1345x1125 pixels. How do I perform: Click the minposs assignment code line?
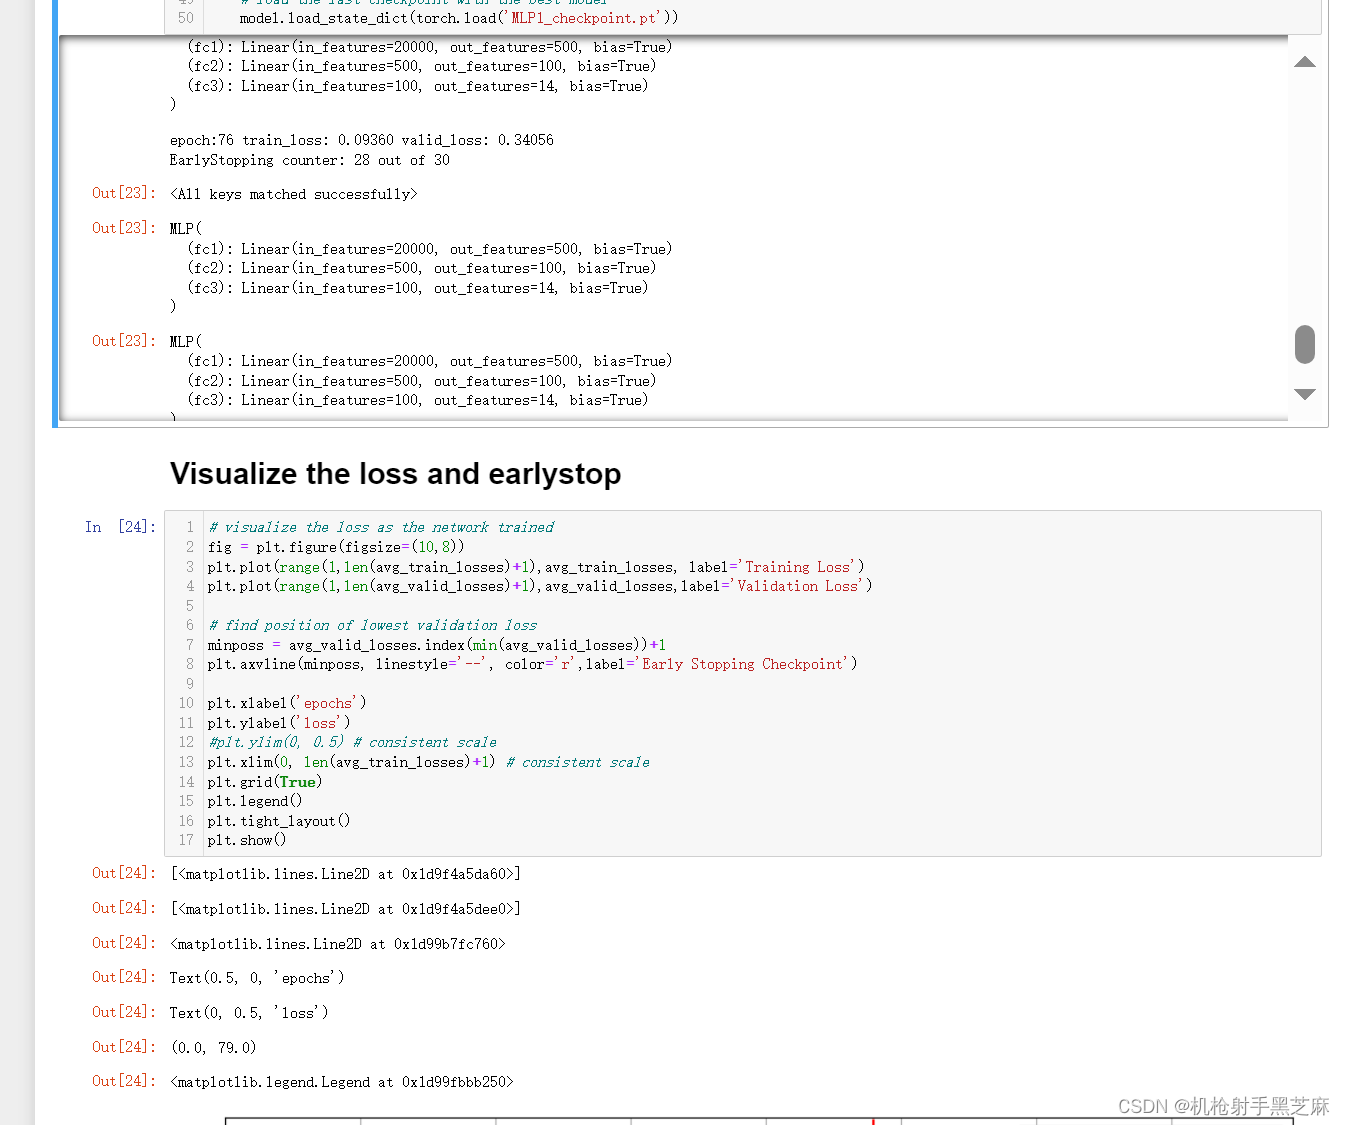436,645
